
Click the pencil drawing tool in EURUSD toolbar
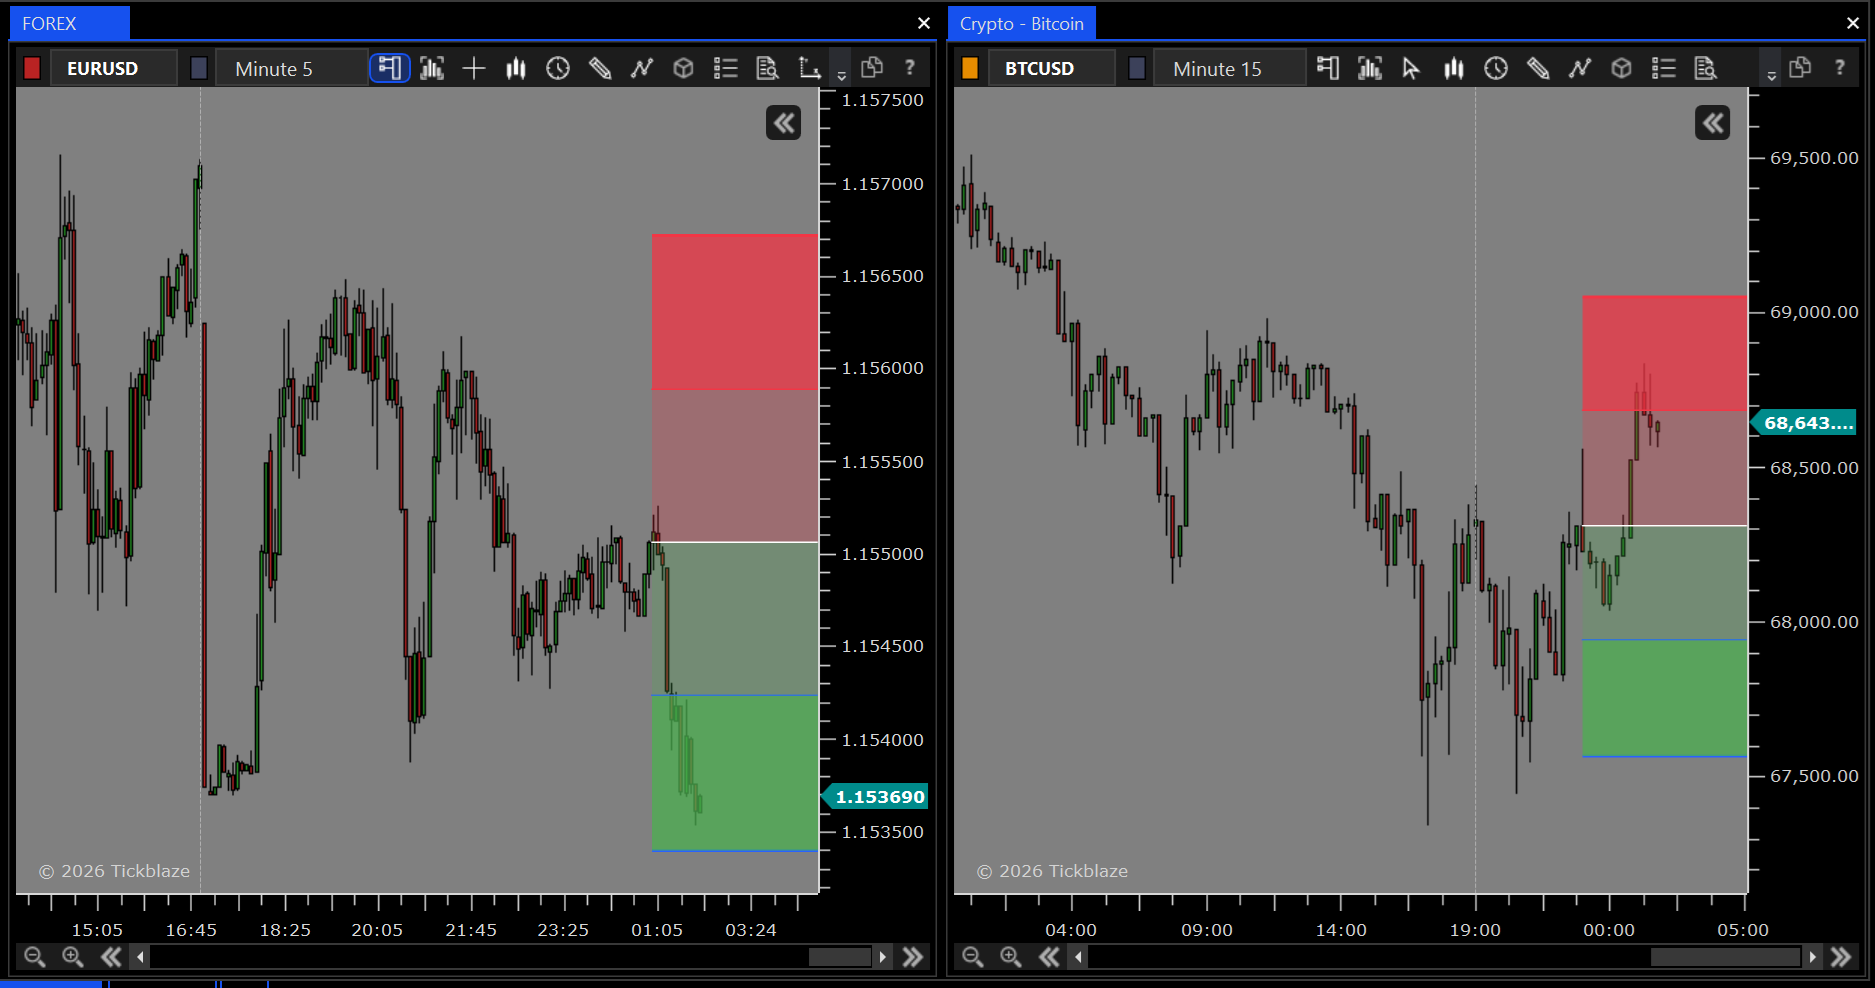600,68
